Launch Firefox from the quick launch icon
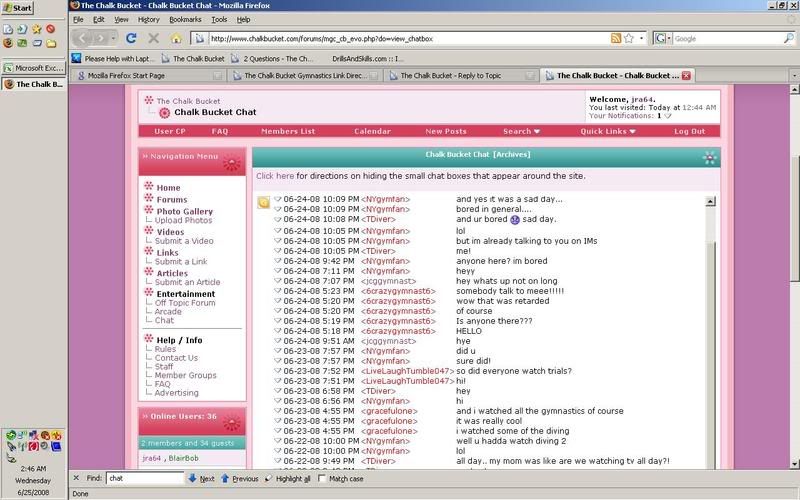800x500 pixels. [8, 43]
